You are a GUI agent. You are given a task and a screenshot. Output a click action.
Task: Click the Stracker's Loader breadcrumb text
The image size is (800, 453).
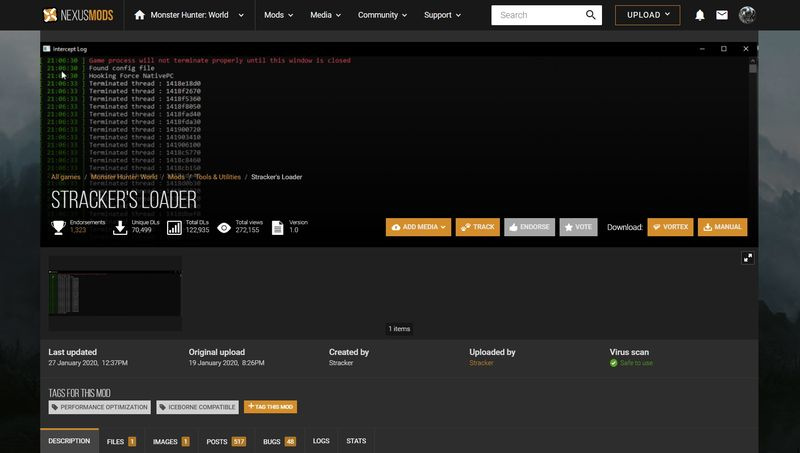277,177
